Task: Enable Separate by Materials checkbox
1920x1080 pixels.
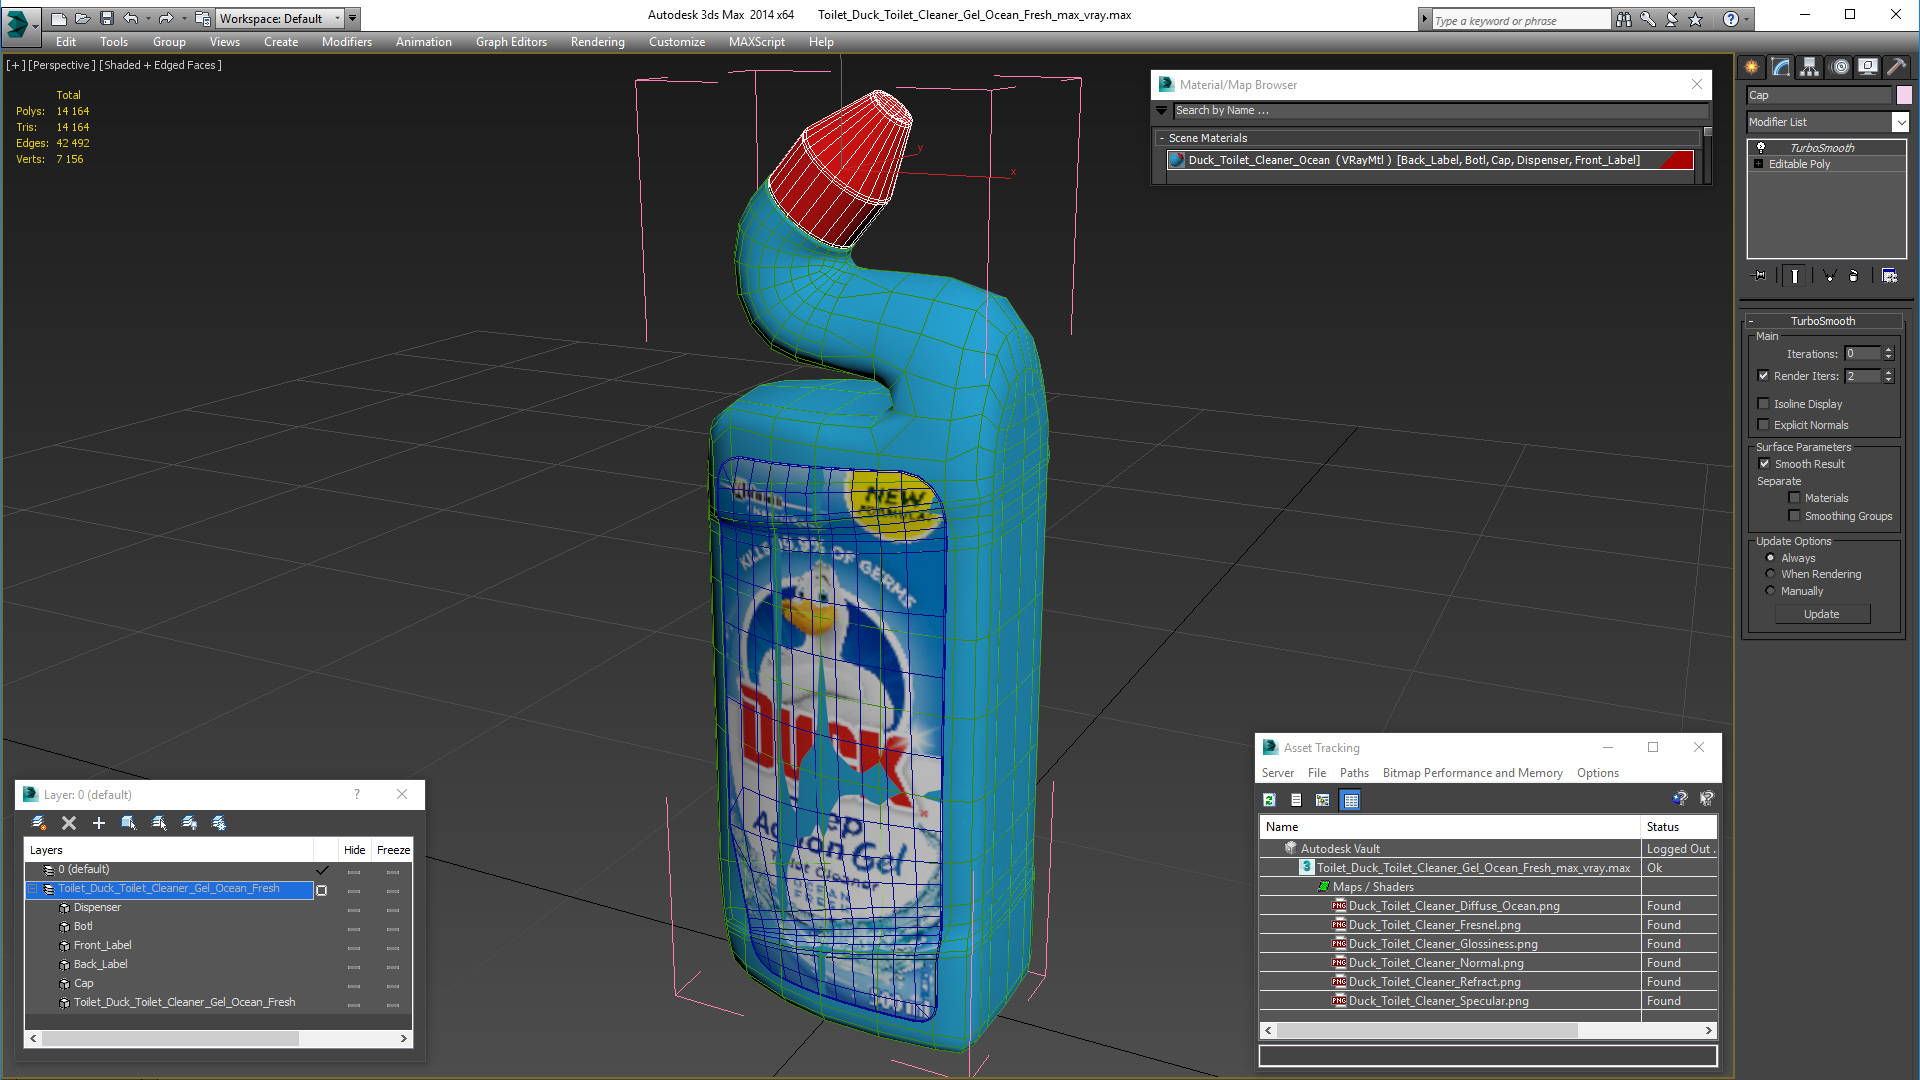Action: click(x=1794, y=498)
